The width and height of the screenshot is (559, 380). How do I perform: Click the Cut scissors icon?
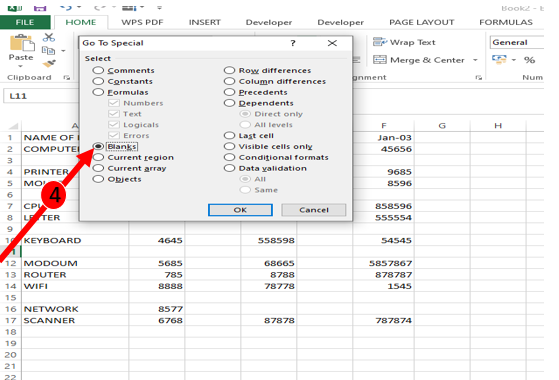tap(48, 37)
